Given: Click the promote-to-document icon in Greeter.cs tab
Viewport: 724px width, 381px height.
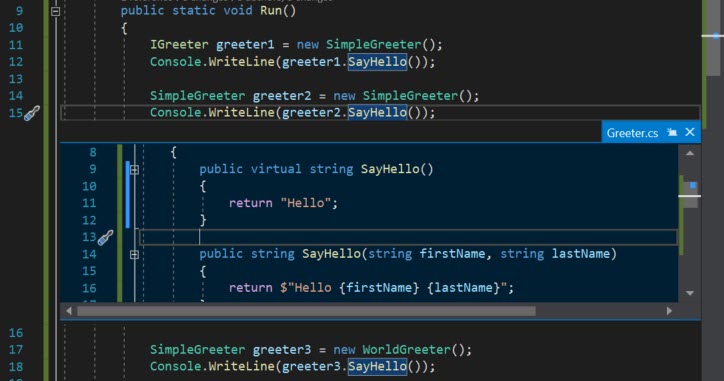Looking at the screenshot, I should point(672,133).
